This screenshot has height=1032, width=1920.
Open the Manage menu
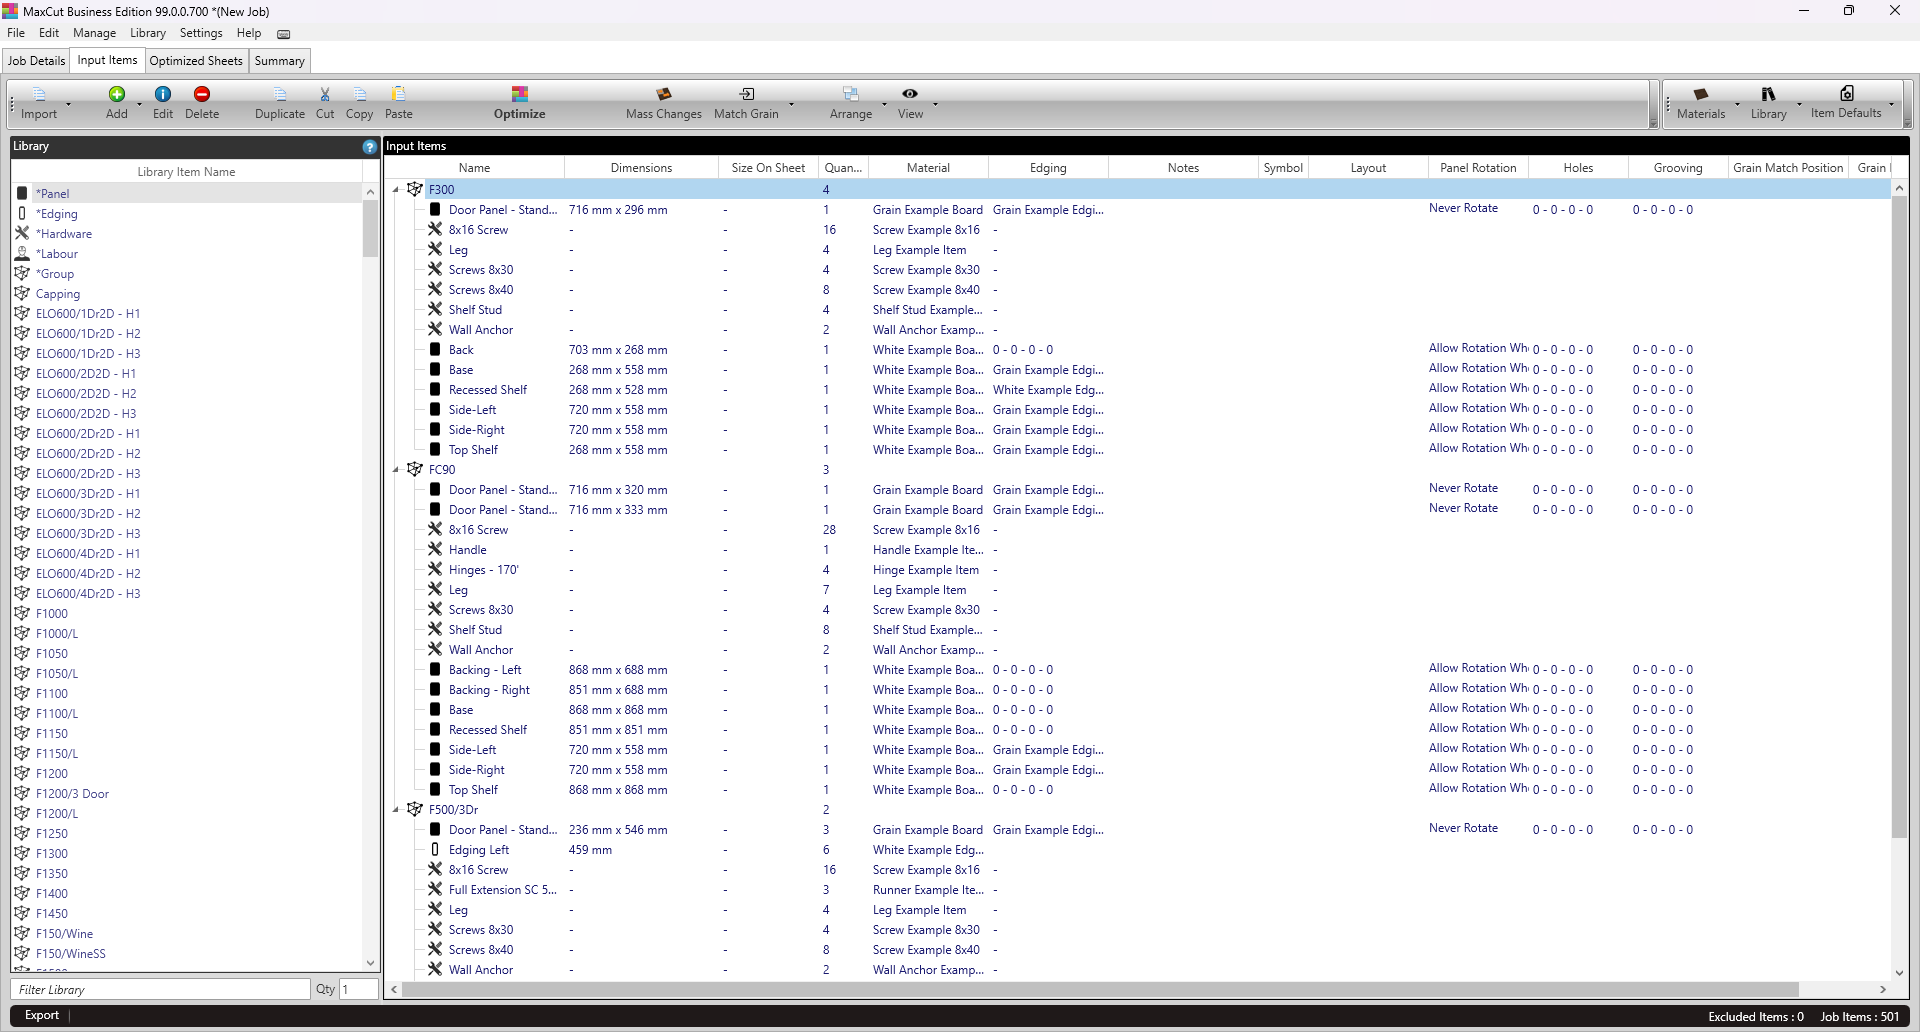click(x=94, y=33)
